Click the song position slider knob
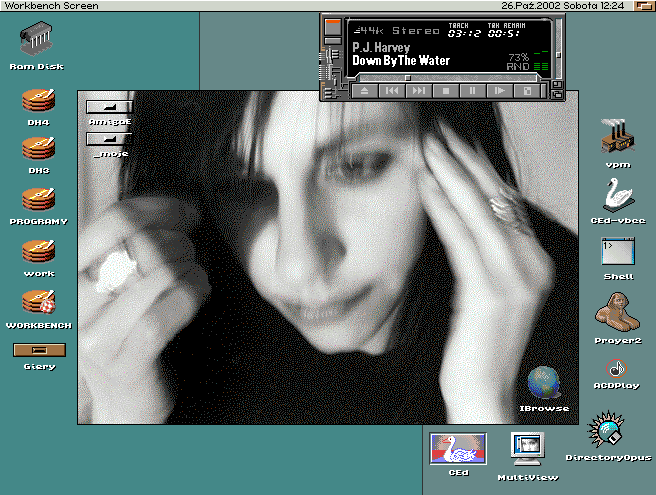This screenshot has height=495, width=656. tap(407, 78)
